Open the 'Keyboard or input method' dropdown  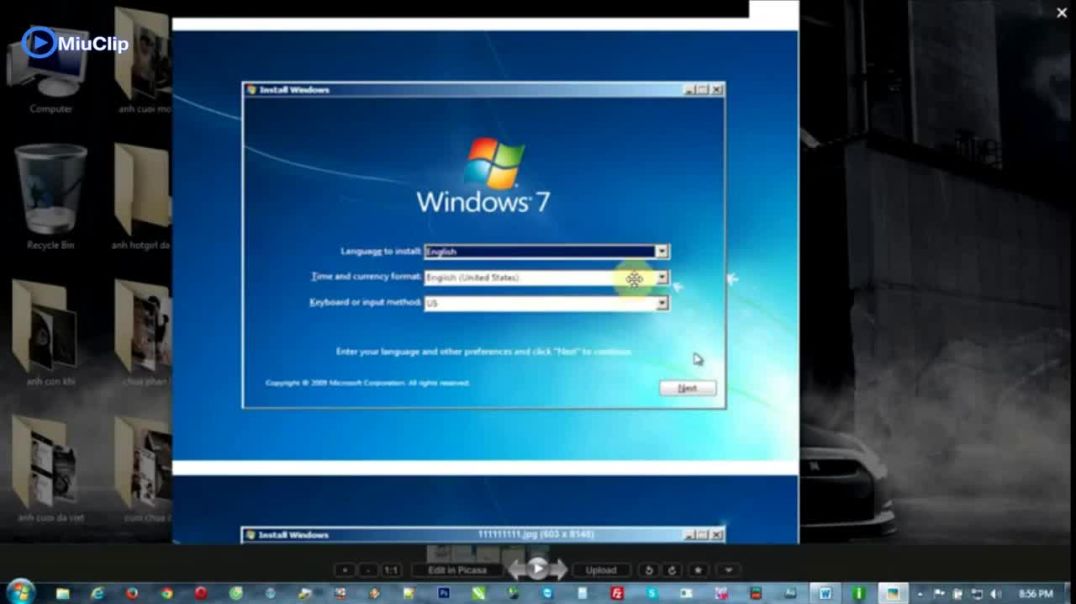pos(661,302)
